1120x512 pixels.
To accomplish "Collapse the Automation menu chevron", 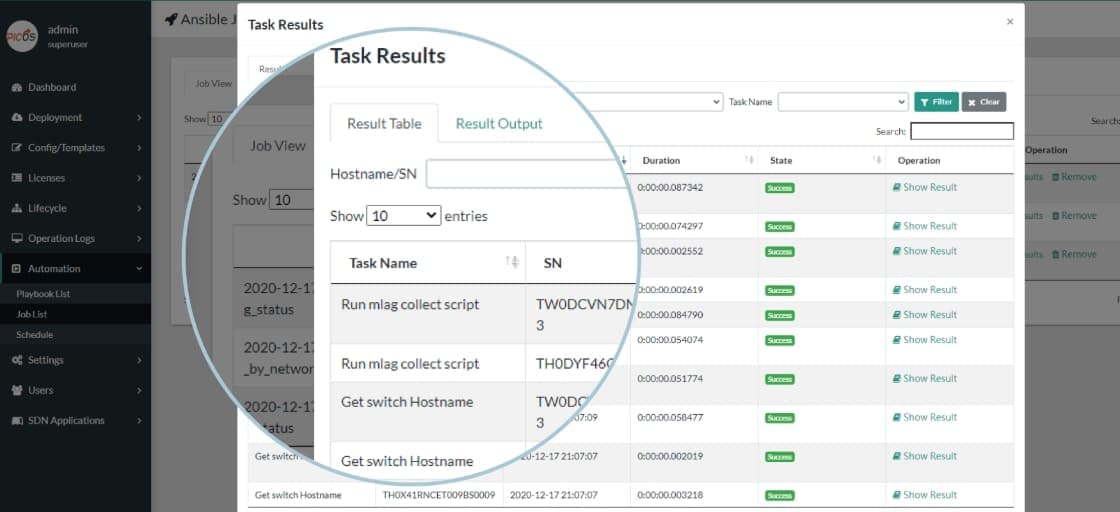I will pos(139,268).
